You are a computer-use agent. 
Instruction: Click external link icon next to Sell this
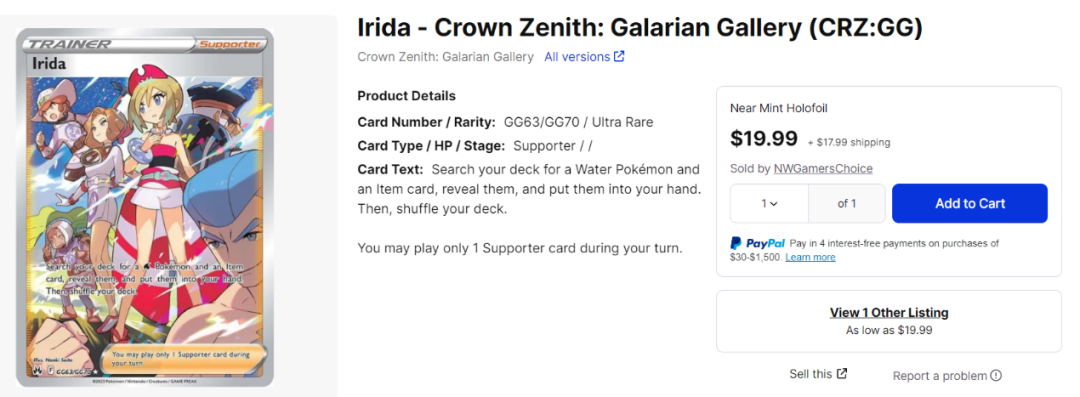[x=842, y=374]
